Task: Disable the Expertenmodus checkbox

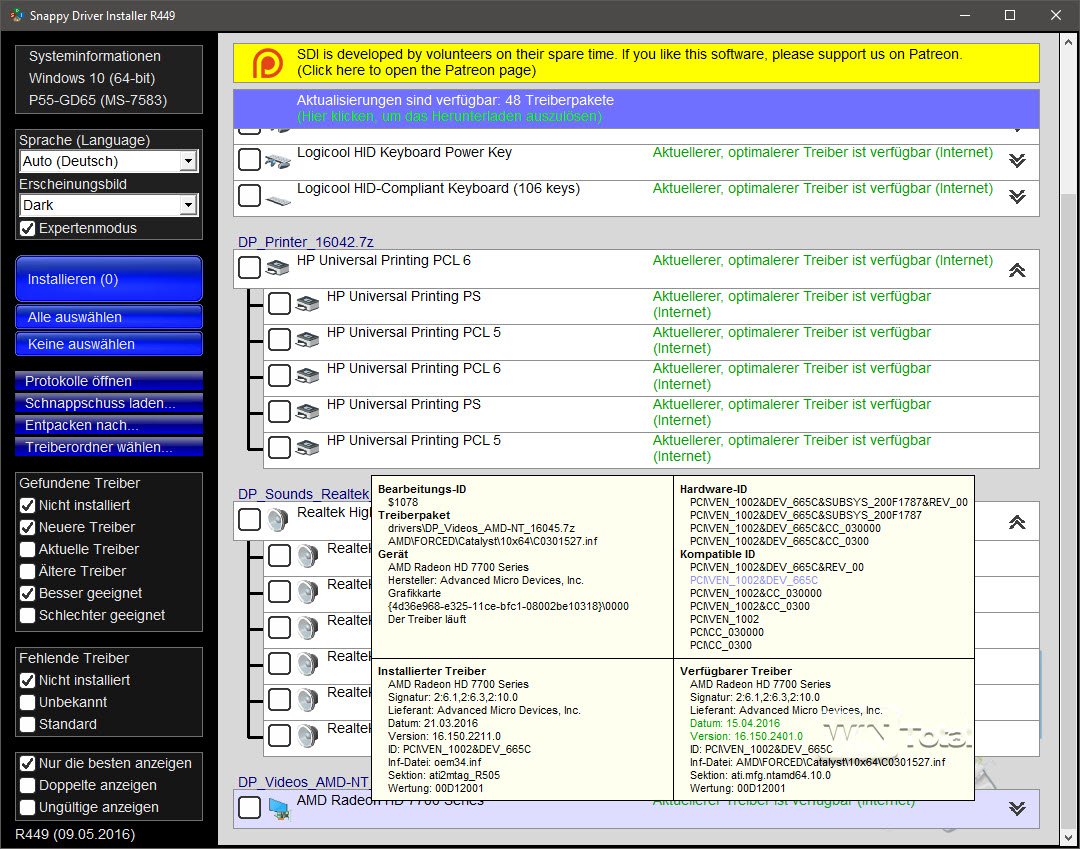Action: 28,229
